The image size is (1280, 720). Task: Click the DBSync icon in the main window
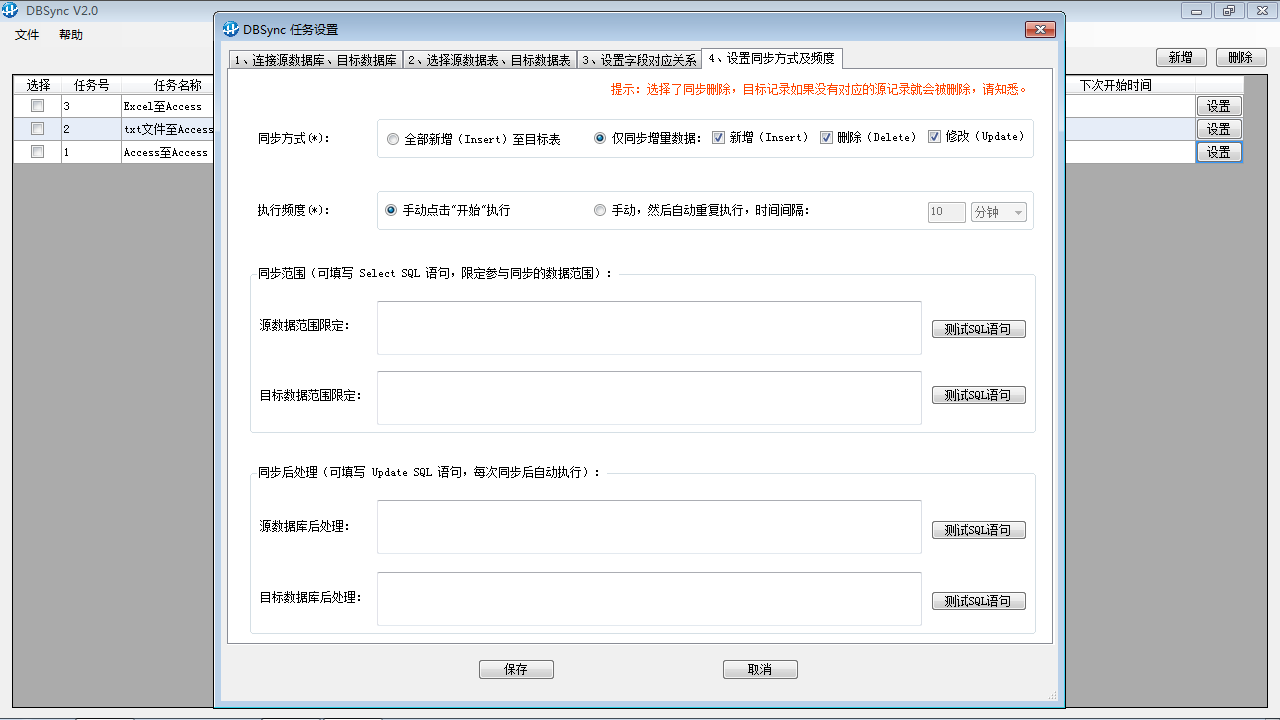(x=9, y=8)
